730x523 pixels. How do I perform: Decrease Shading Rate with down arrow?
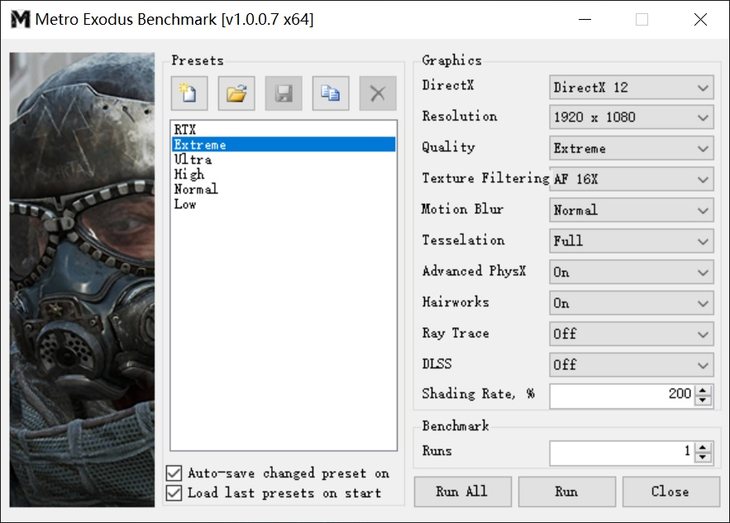pos(703,401)
